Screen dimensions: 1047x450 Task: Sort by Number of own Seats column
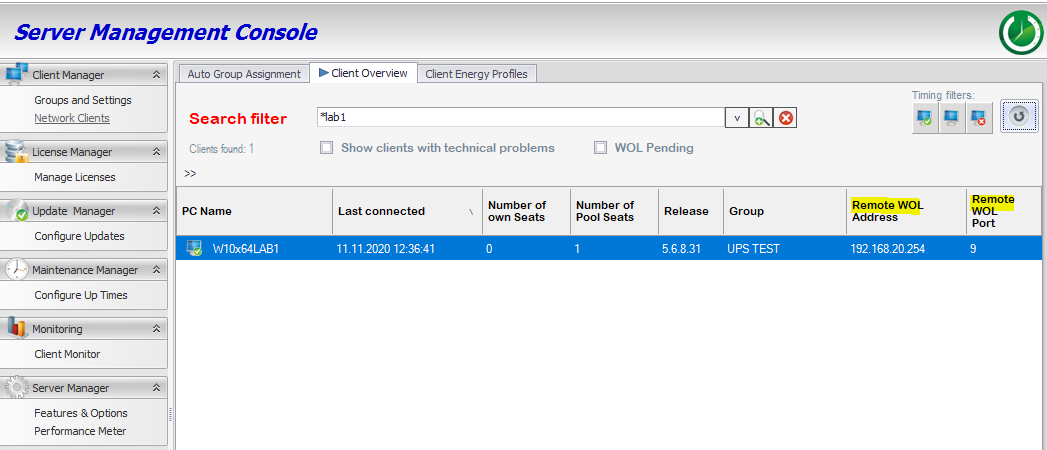pyautogui.click(x=526, y=211)
